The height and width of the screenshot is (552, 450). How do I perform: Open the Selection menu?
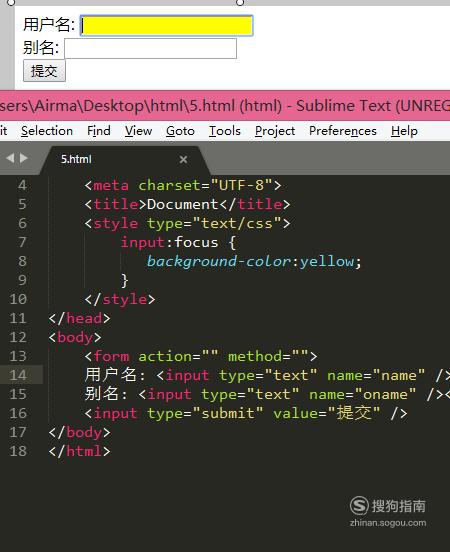pos(47,131)
